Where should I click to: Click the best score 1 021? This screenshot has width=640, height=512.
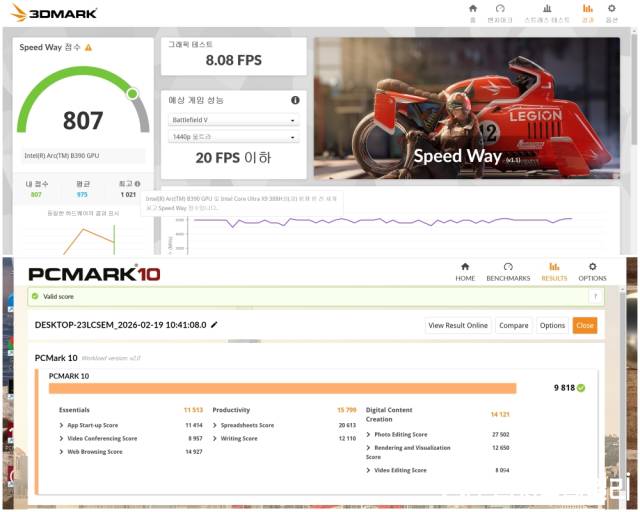[x=128, y=195]
